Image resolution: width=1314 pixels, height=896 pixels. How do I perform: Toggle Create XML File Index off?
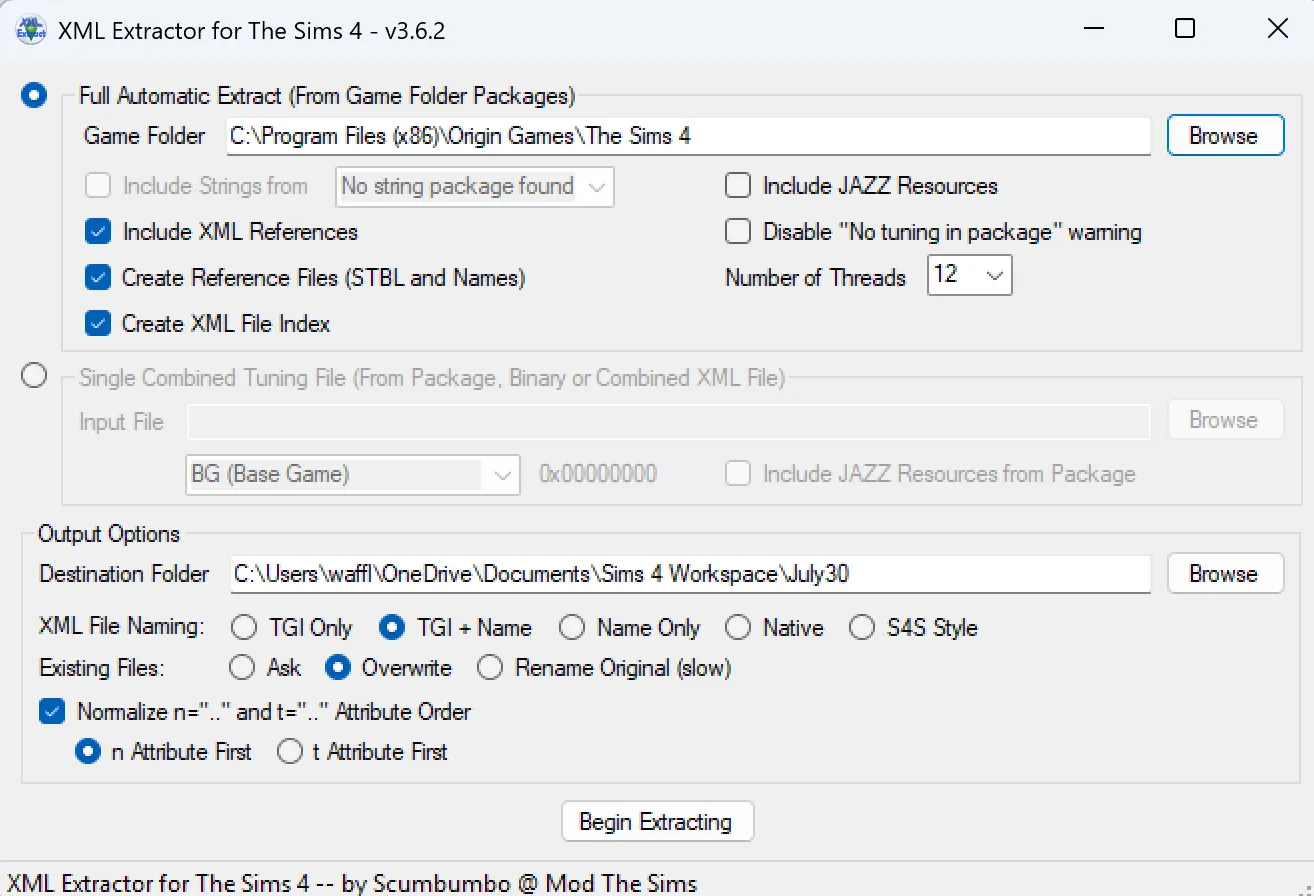point(96,323)
